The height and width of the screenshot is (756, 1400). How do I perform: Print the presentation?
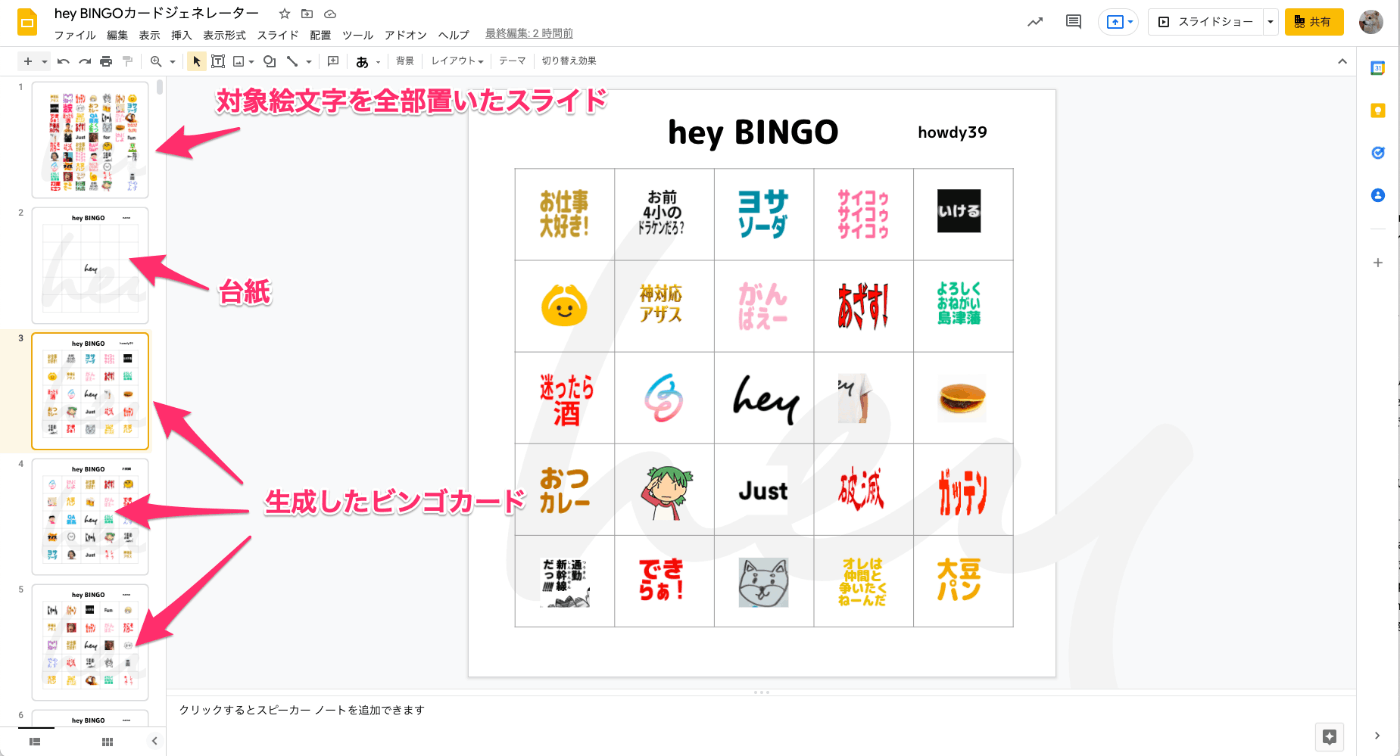pos(106,61)
